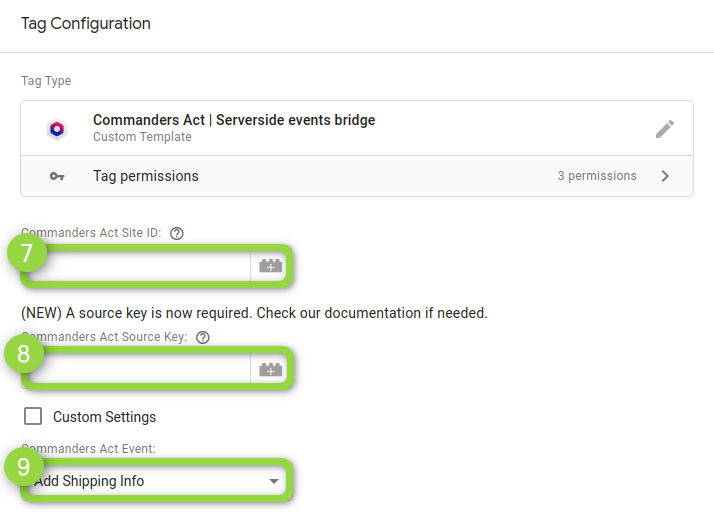Click the green step 7 badge

(26, 251)
